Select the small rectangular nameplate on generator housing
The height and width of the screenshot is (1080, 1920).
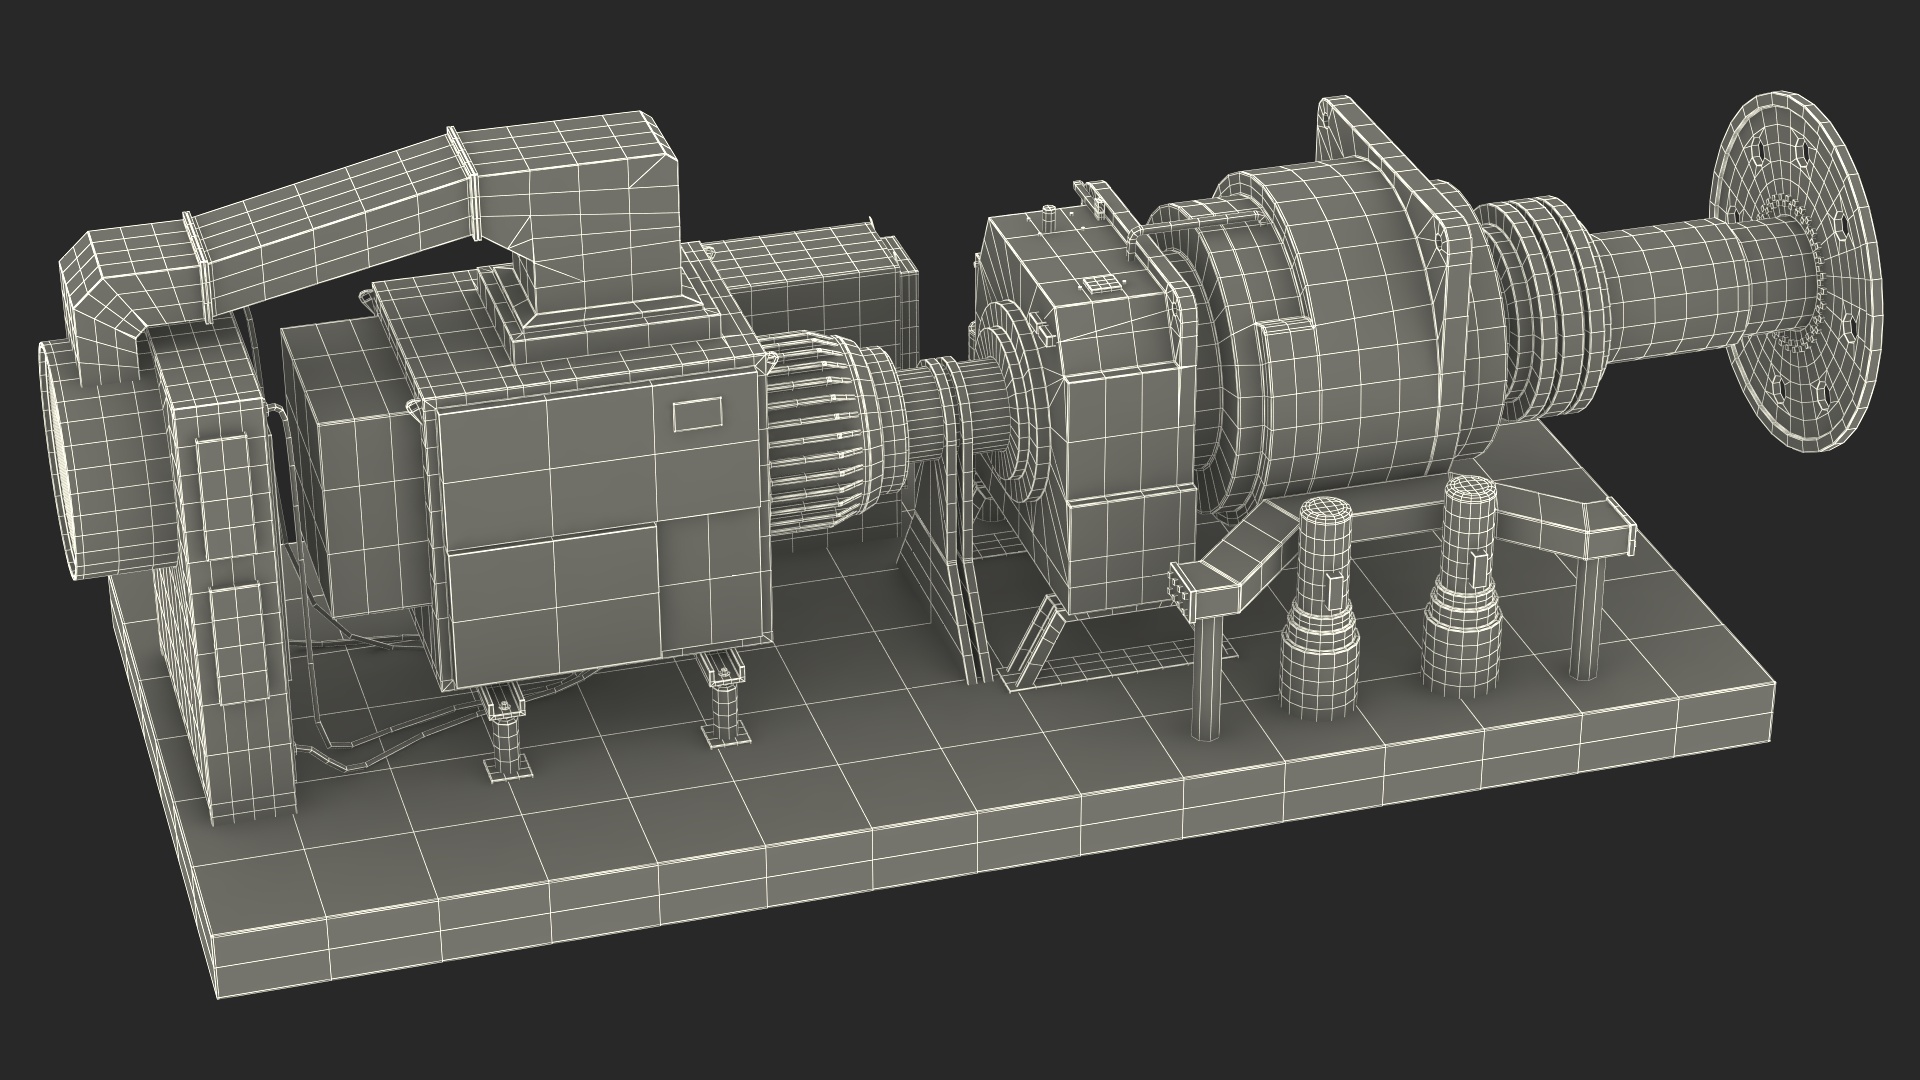[698, 414]
